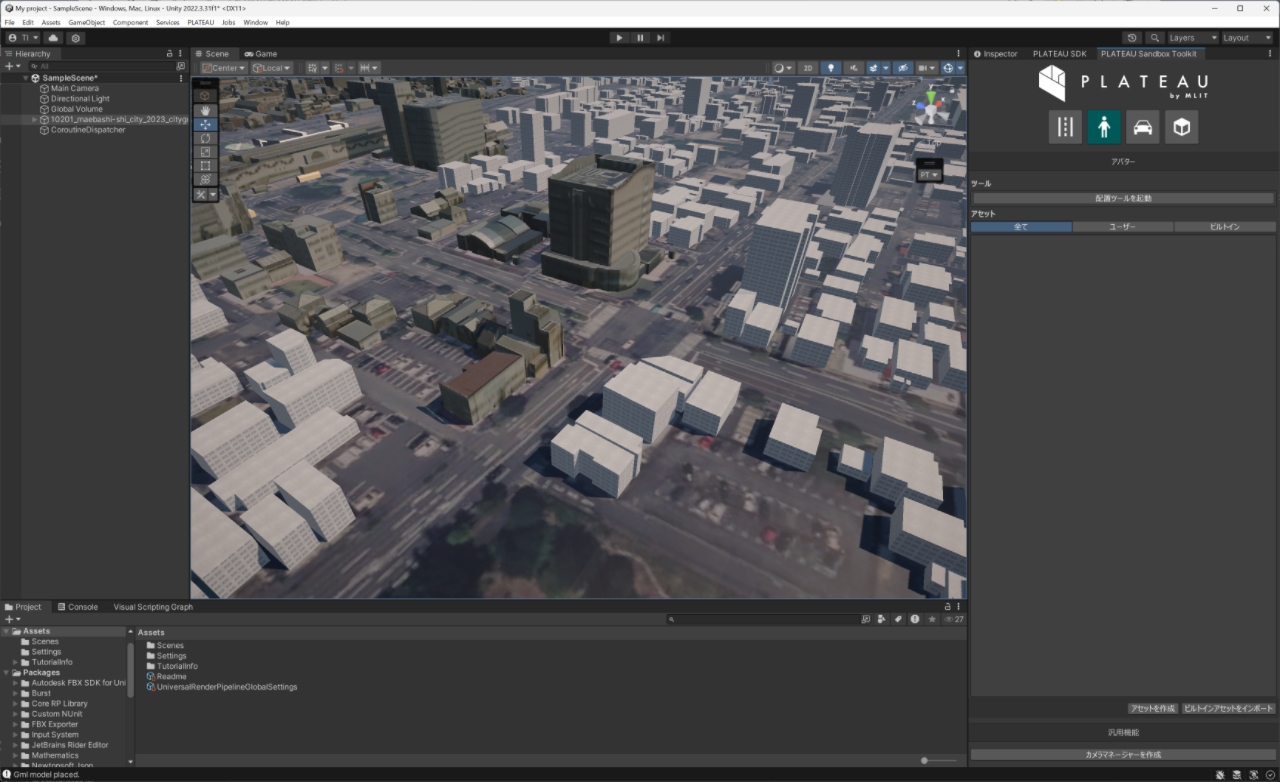
Task: Open the Center pivot dropdown
Action: (224, 68)
